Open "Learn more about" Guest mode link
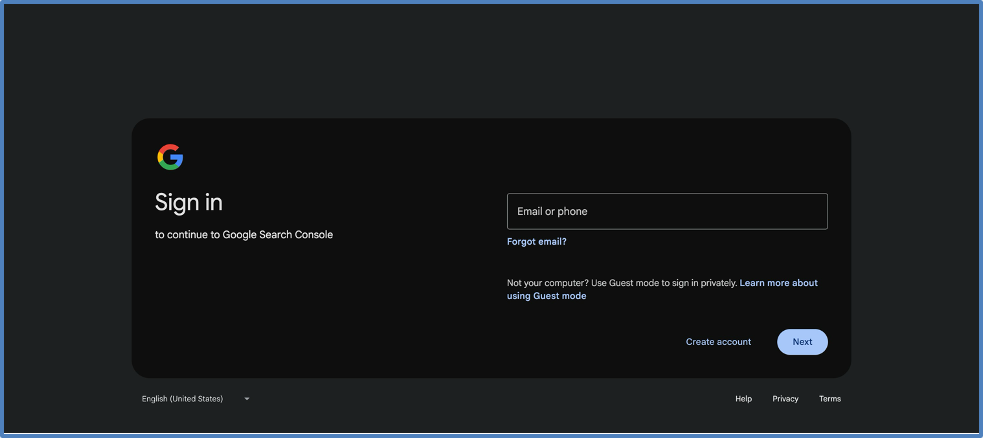The width and height of the screenshot is (983, 439). tap(778, 283)
